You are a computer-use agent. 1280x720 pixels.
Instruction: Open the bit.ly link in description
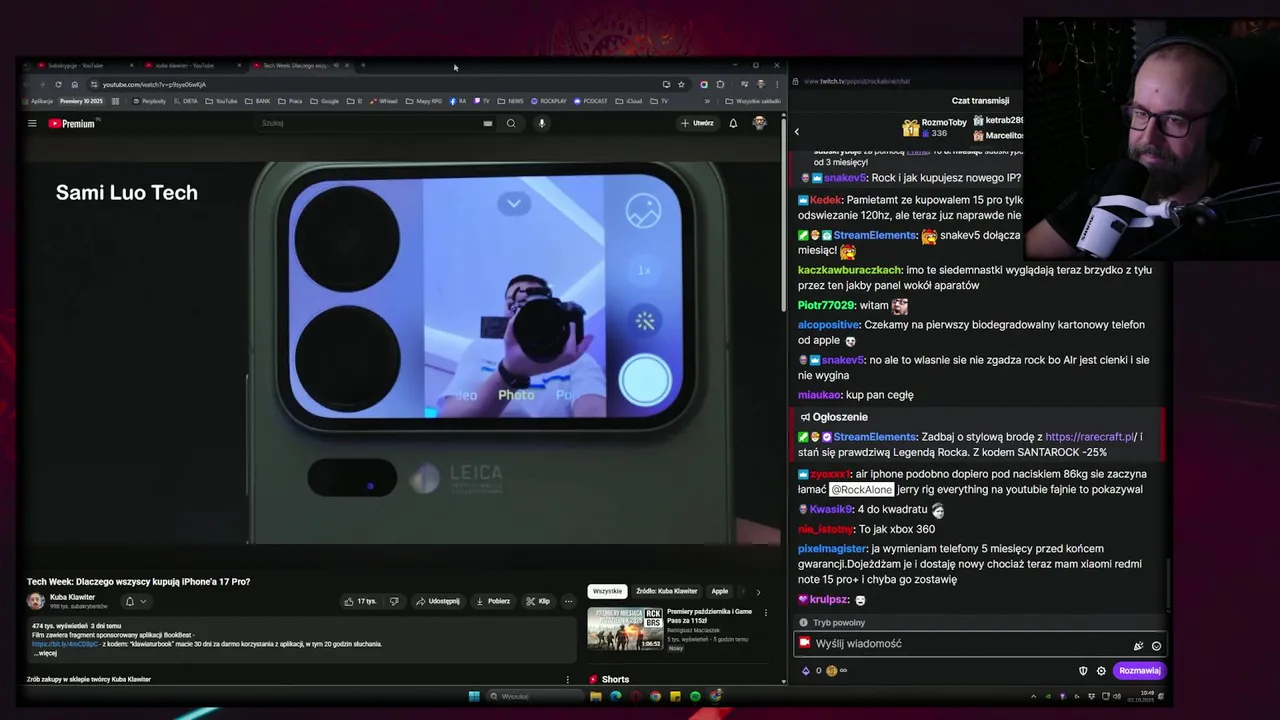65,644
